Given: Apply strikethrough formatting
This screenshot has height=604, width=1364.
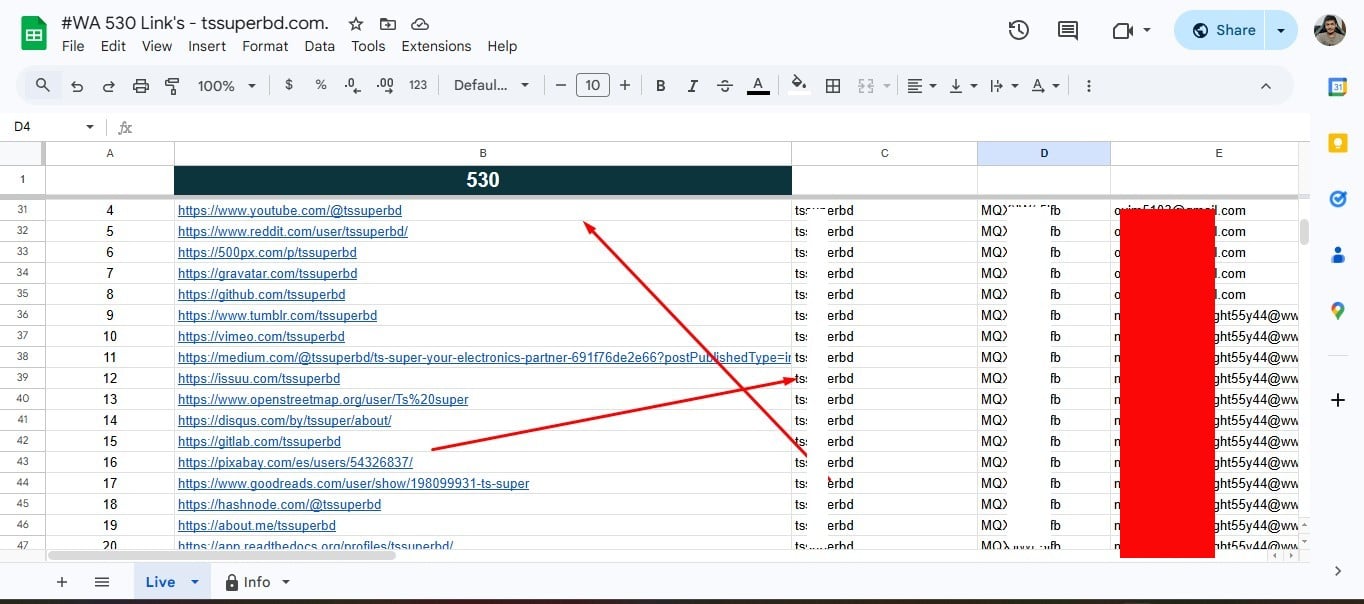Looking at the screenshot, I should click(724, 85).
